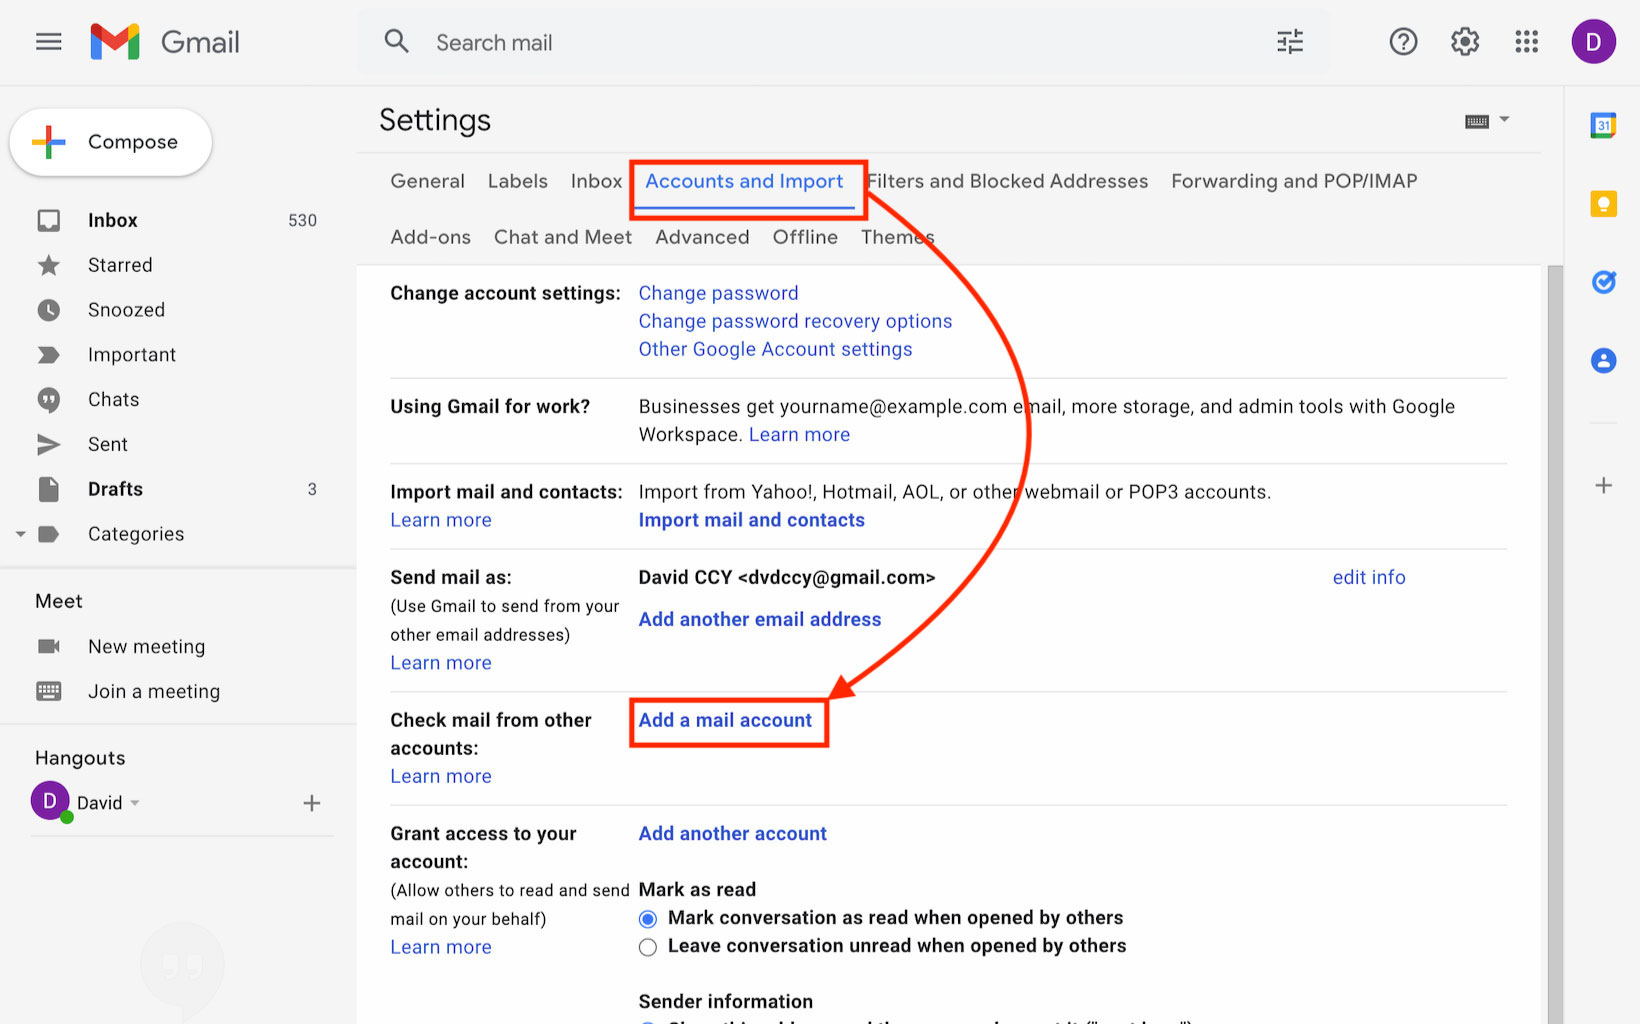Open Google Calendar in the side panel
The width and height of the screenshot is (1640, 1024).
point(1603,125)
